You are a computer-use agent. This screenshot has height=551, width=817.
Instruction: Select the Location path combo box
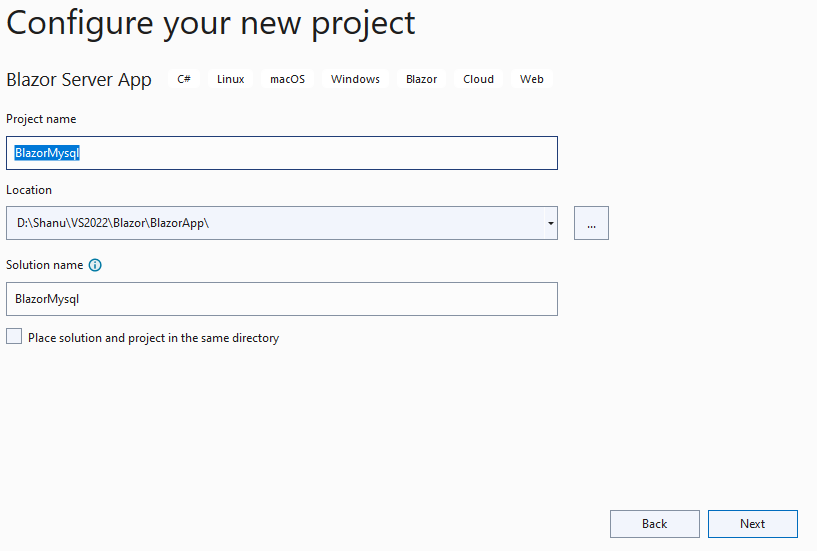(x=275, y=223)
